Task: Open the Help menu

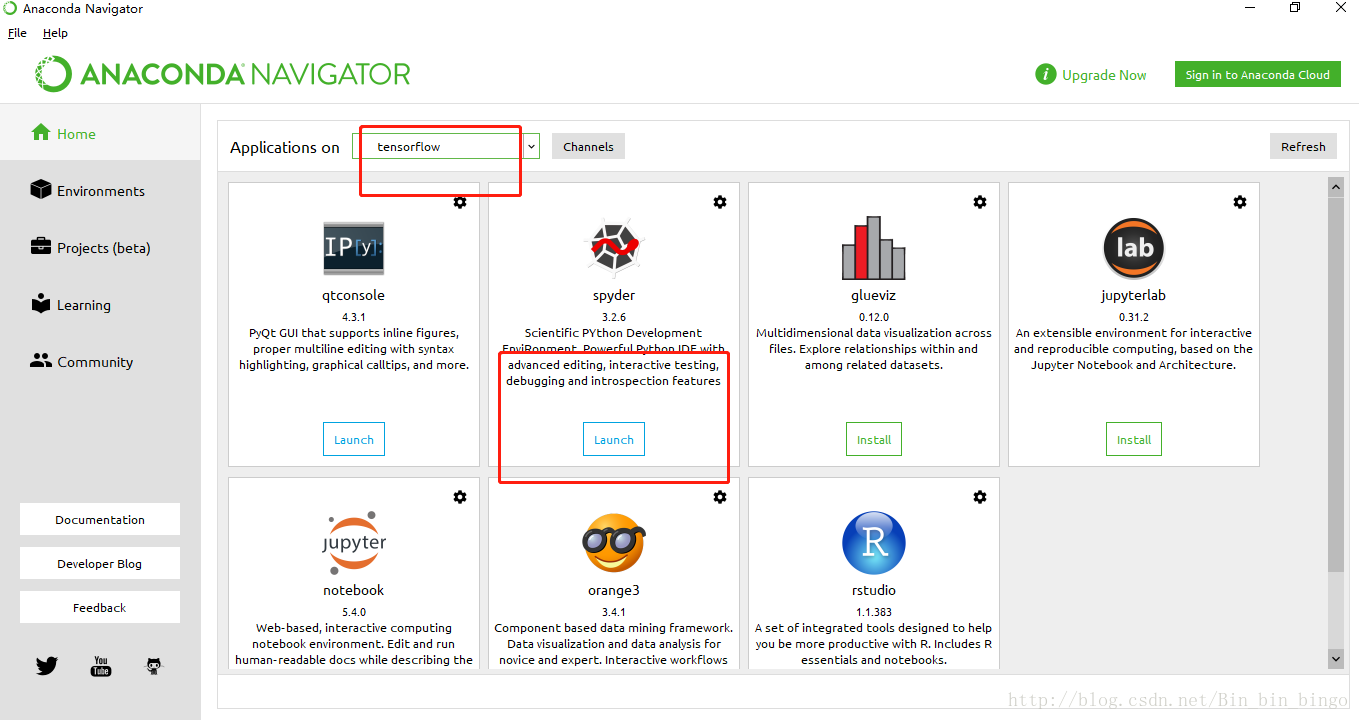Action: pos(55,33)
